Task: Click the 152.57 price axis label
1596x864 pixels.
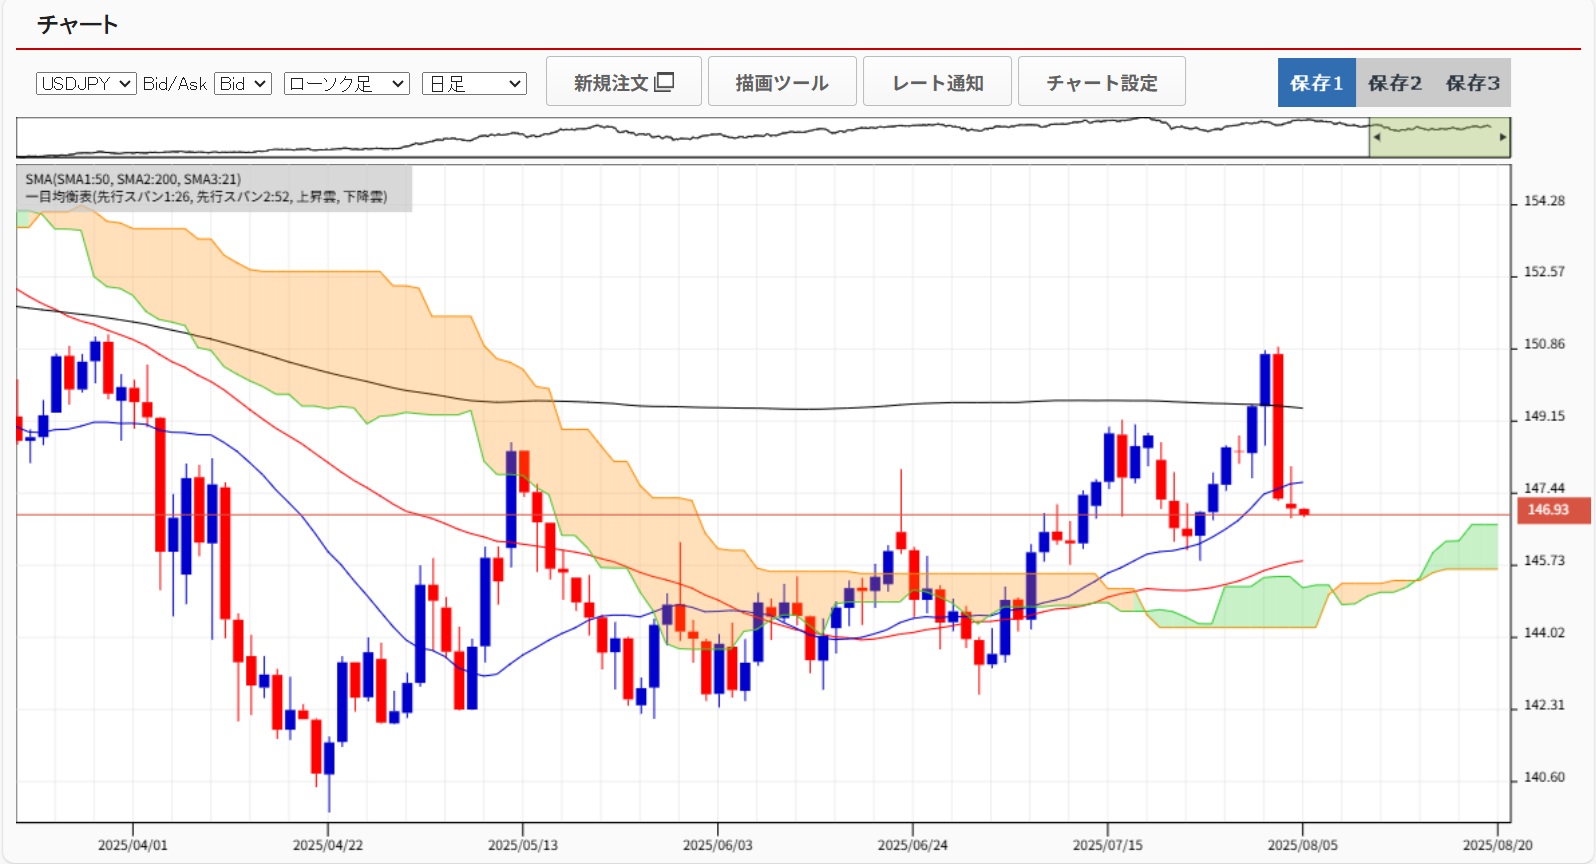Action: 1544,272
